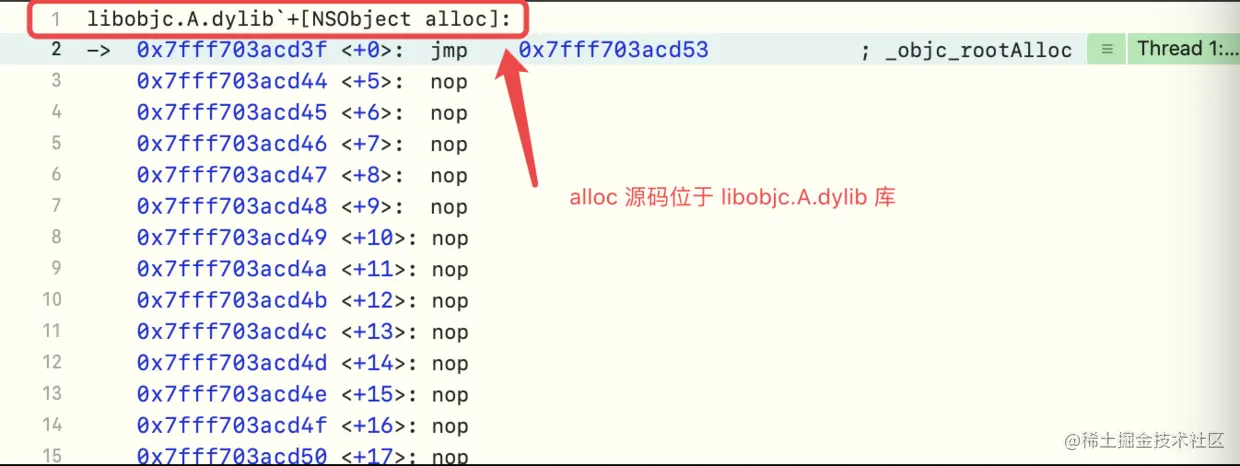Click line number 14 in gutter
The height and width of the screenshot is (466, 1240).
[53, 425]
